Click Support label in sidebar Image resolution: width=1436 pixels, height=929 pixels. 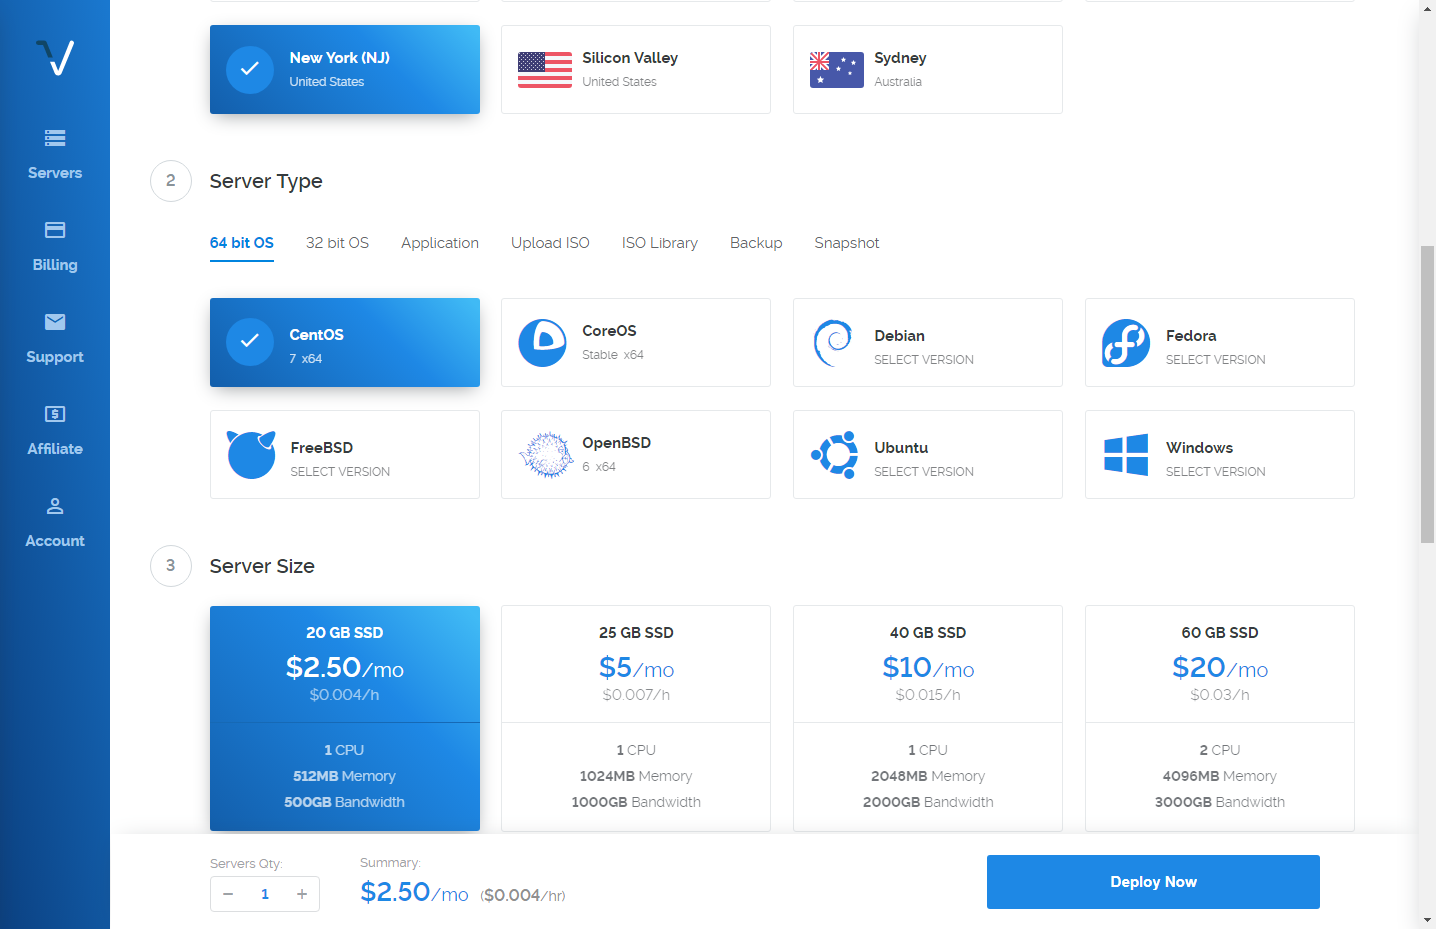[55, 357]
